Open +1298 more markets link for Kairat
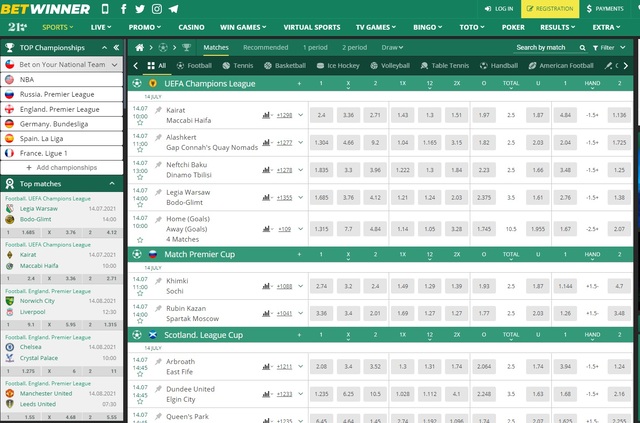640x423 pixels. (x=284, y=115)
